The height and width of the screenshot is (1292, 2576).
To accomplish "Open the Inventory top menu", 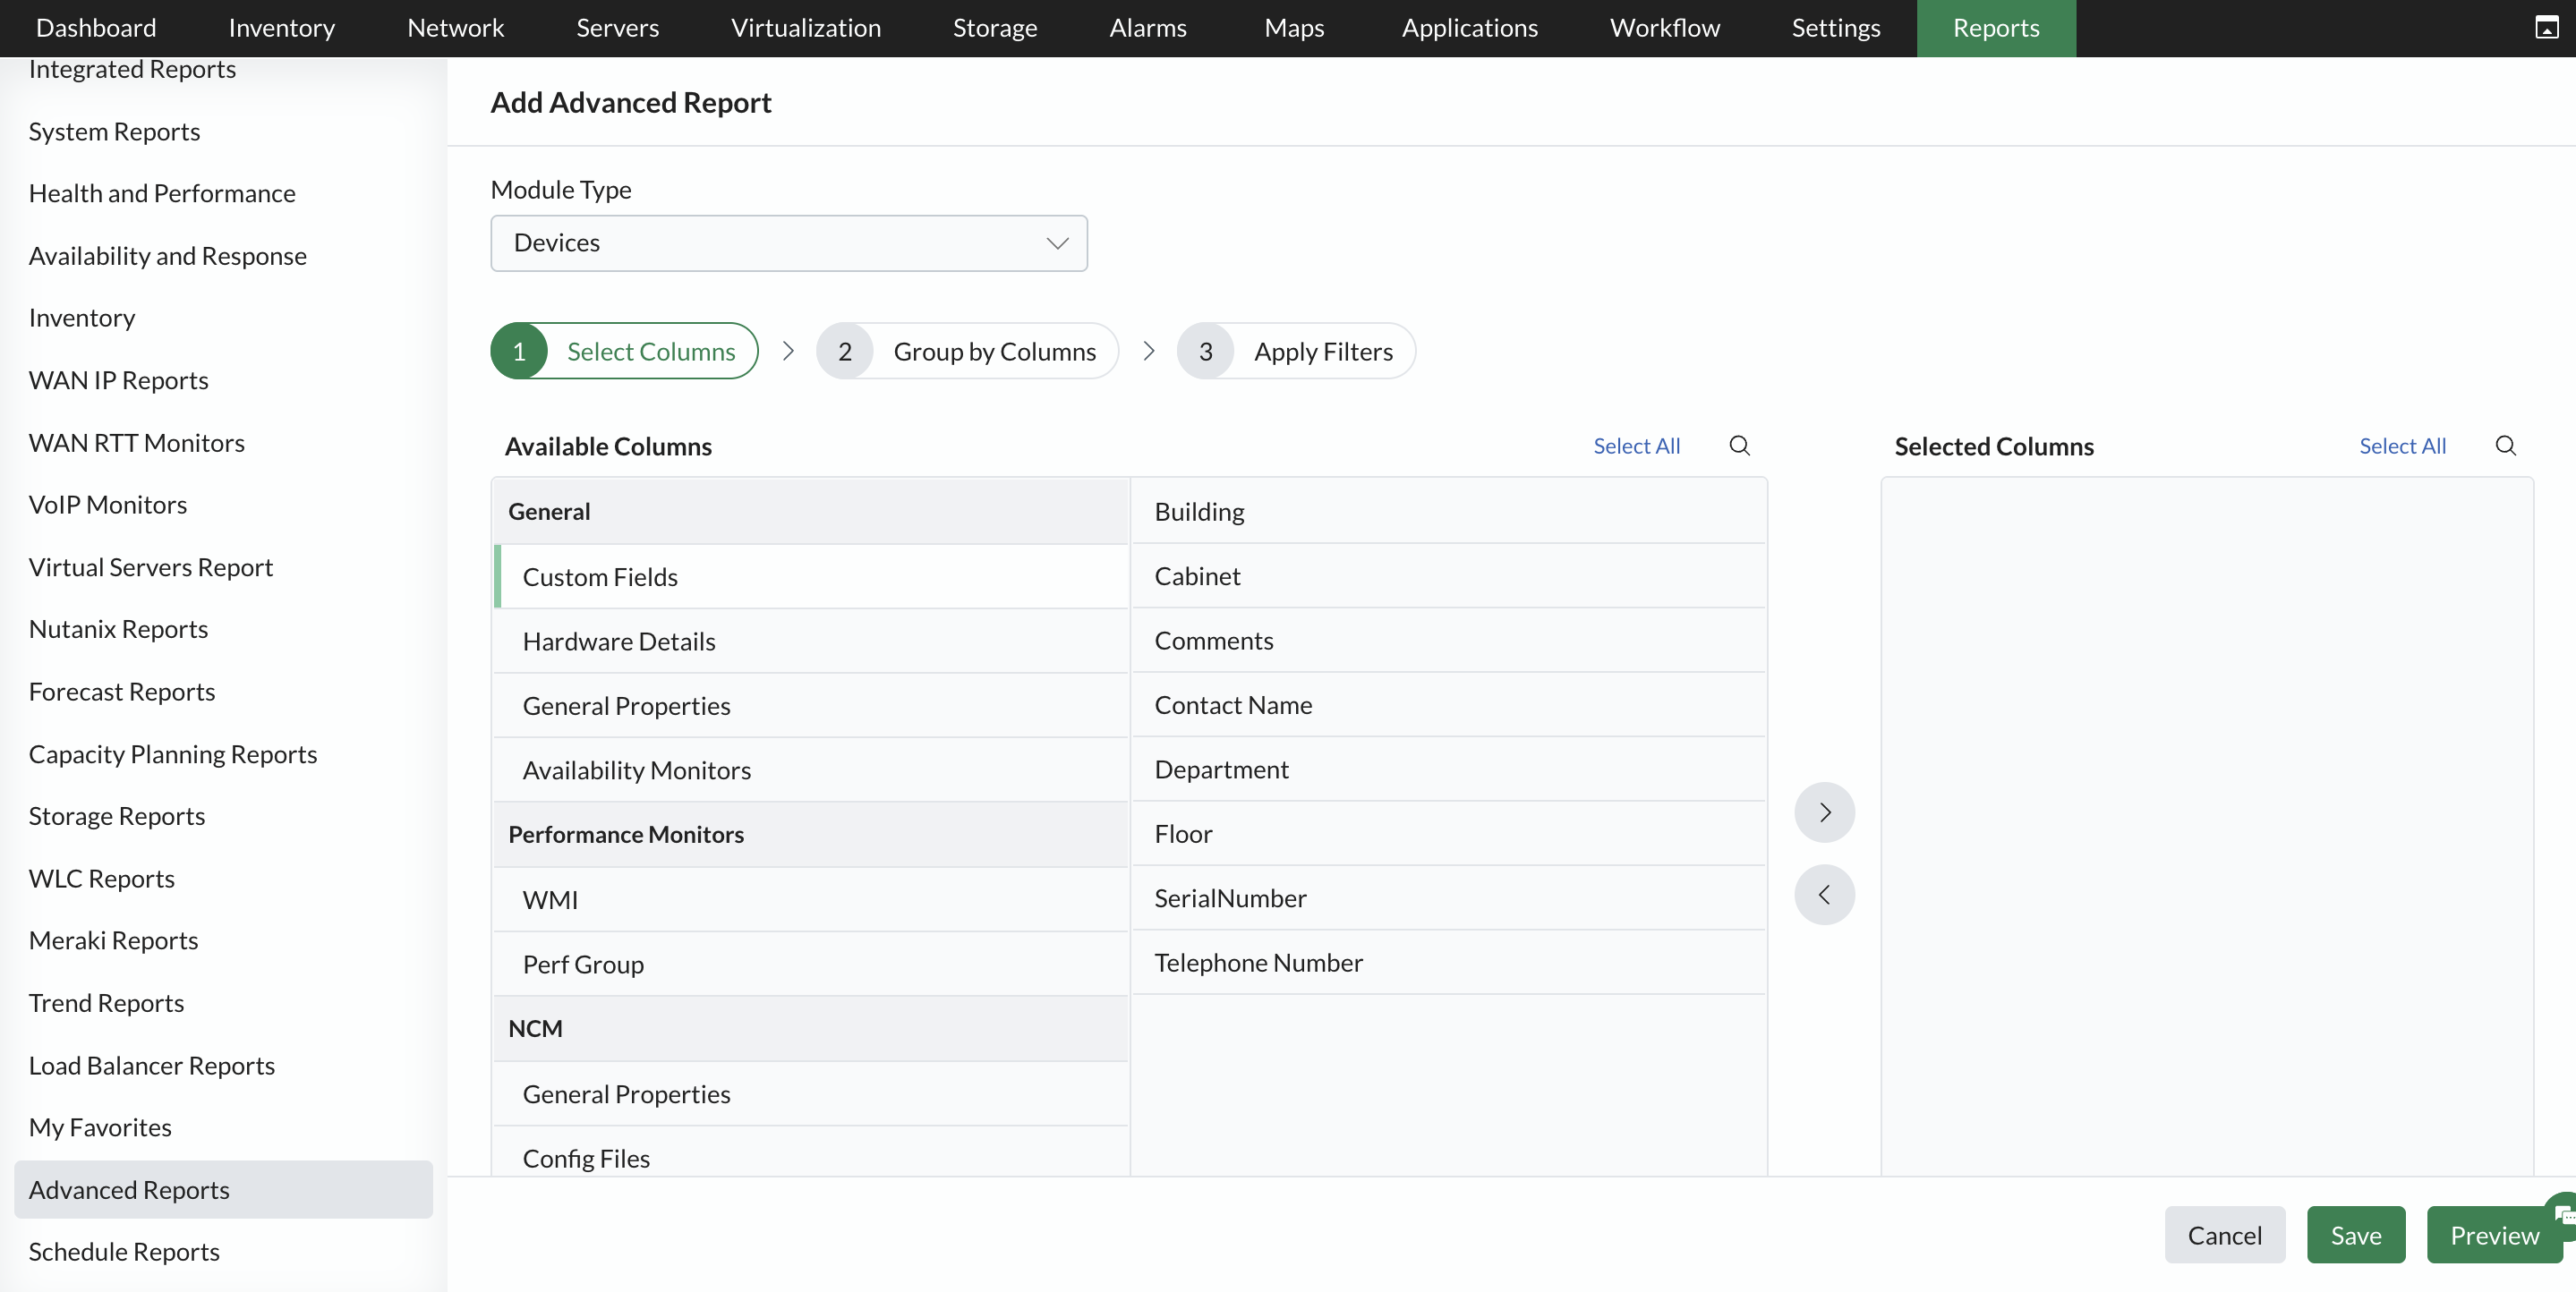I will coord(282,28).
